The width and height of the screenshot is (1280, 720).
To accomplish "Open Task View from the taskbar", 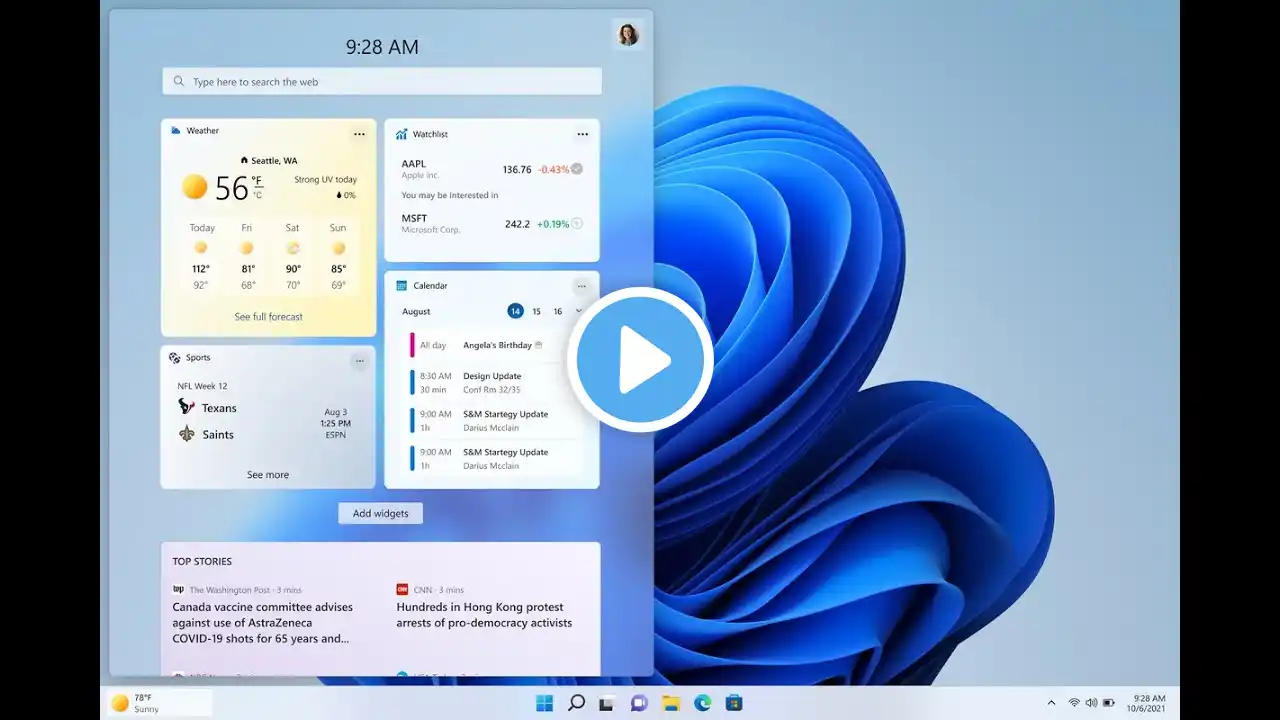I will (607, 703).
